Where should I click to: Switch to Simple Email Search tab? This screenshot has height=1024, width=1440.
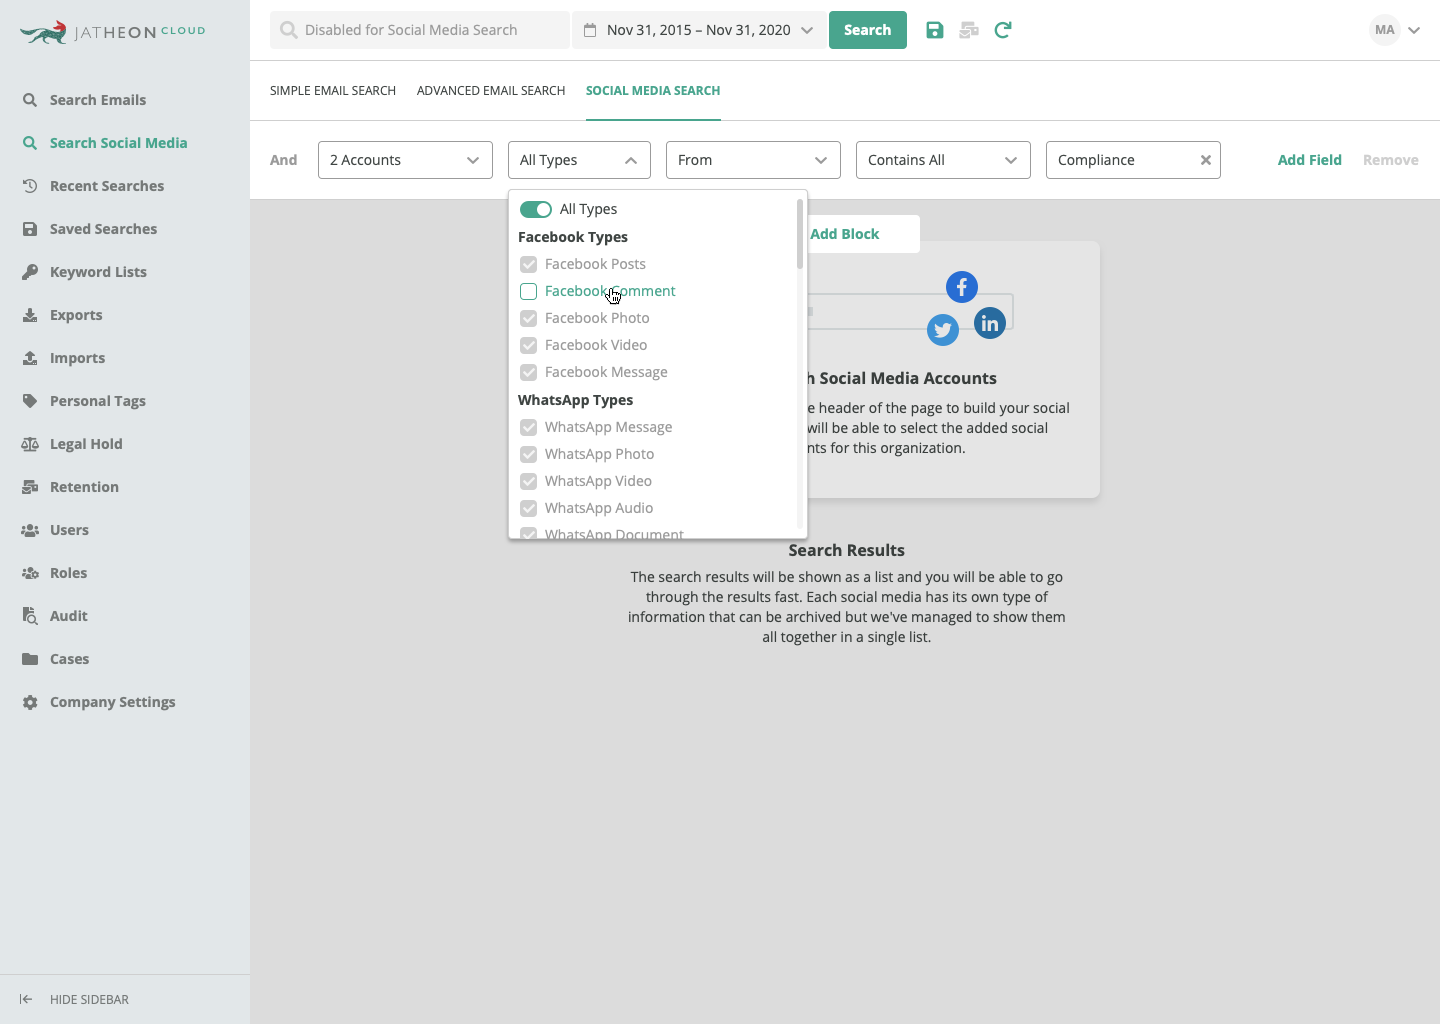coord(333,91)
